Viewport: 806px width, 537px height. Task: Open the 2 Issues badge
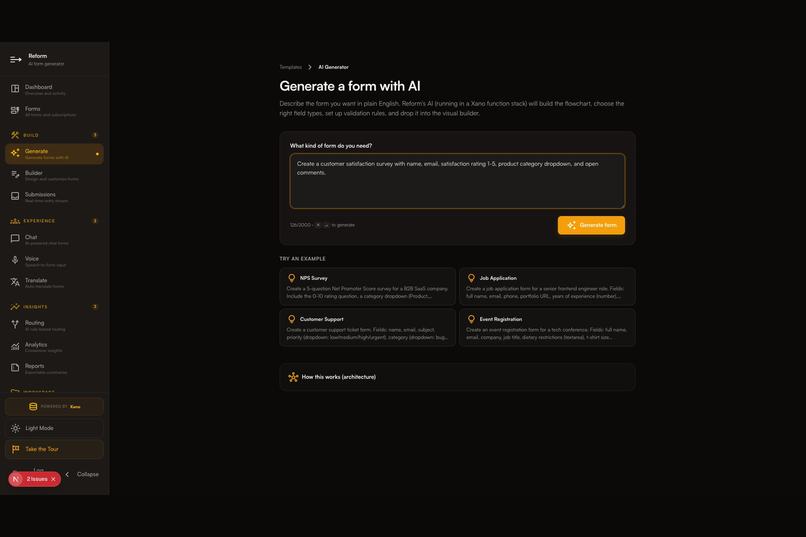(37, 479)
